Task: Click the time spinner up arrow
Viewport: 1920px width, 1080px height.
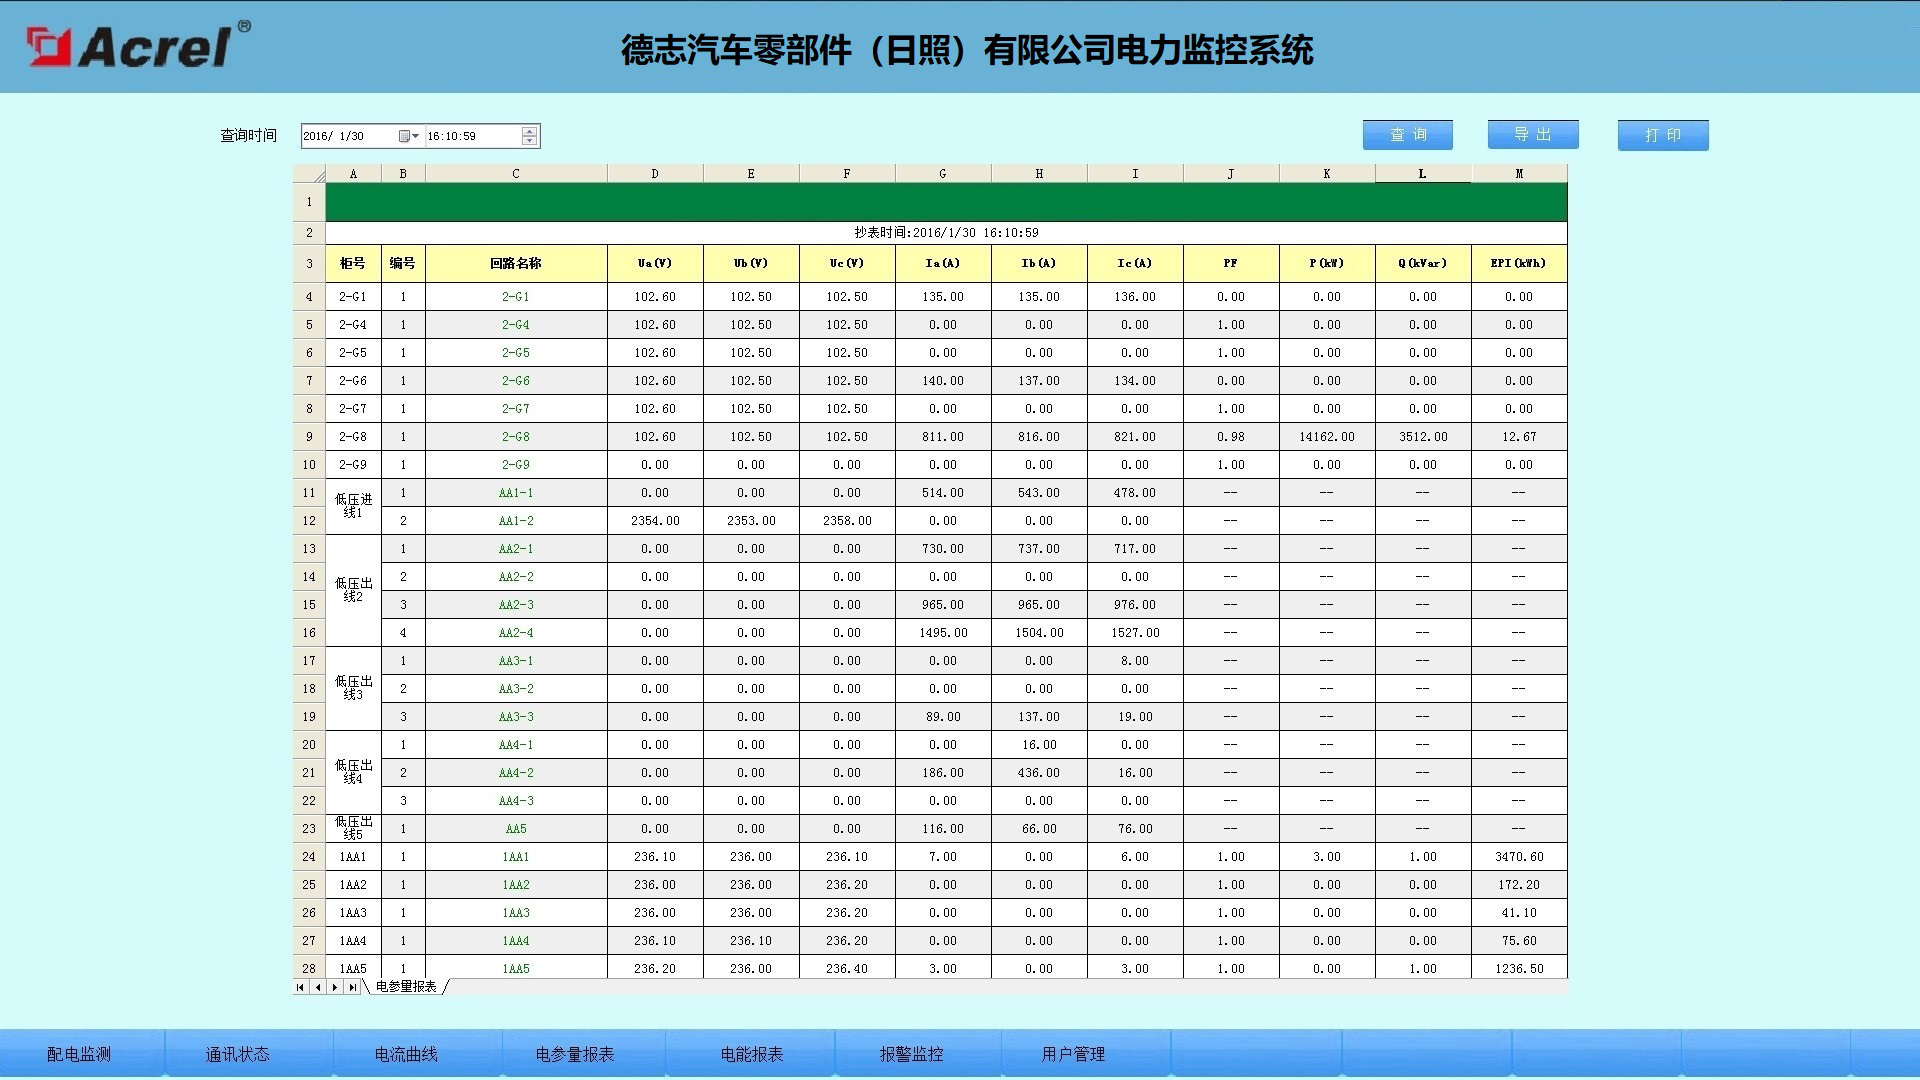Action: [x=529, y=131]
